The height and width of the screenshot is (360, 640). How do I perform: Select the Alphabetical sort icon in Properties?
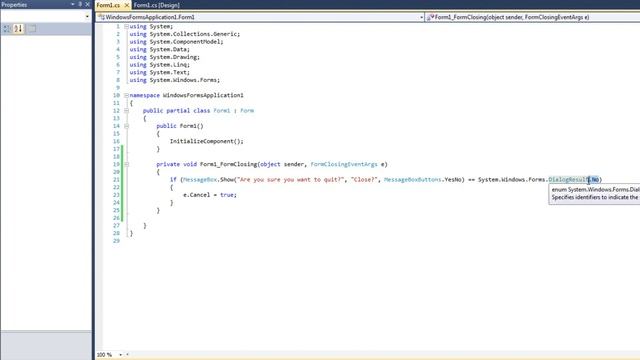[x=18, y=29]
